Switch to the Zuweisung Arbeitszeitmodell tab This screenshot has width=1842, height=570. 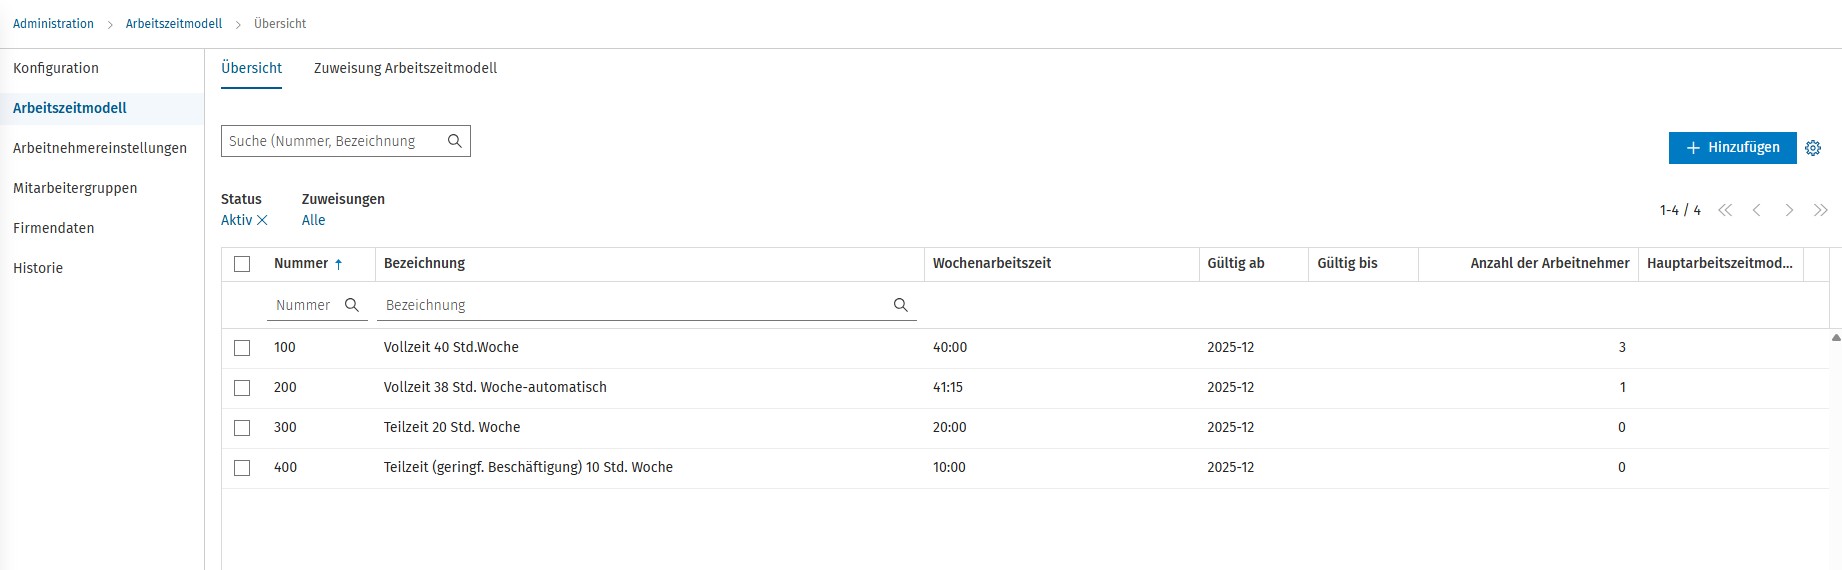point(405,68)
